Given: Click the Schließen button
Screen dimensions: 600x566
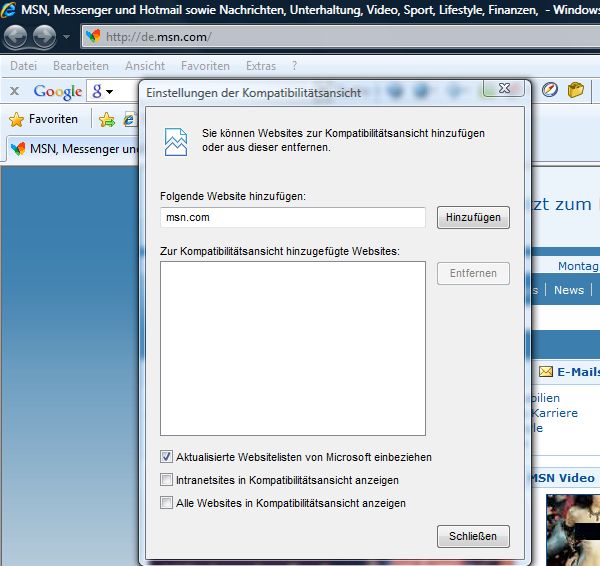Looking at the screenshot, I should [x=473, y=536].
